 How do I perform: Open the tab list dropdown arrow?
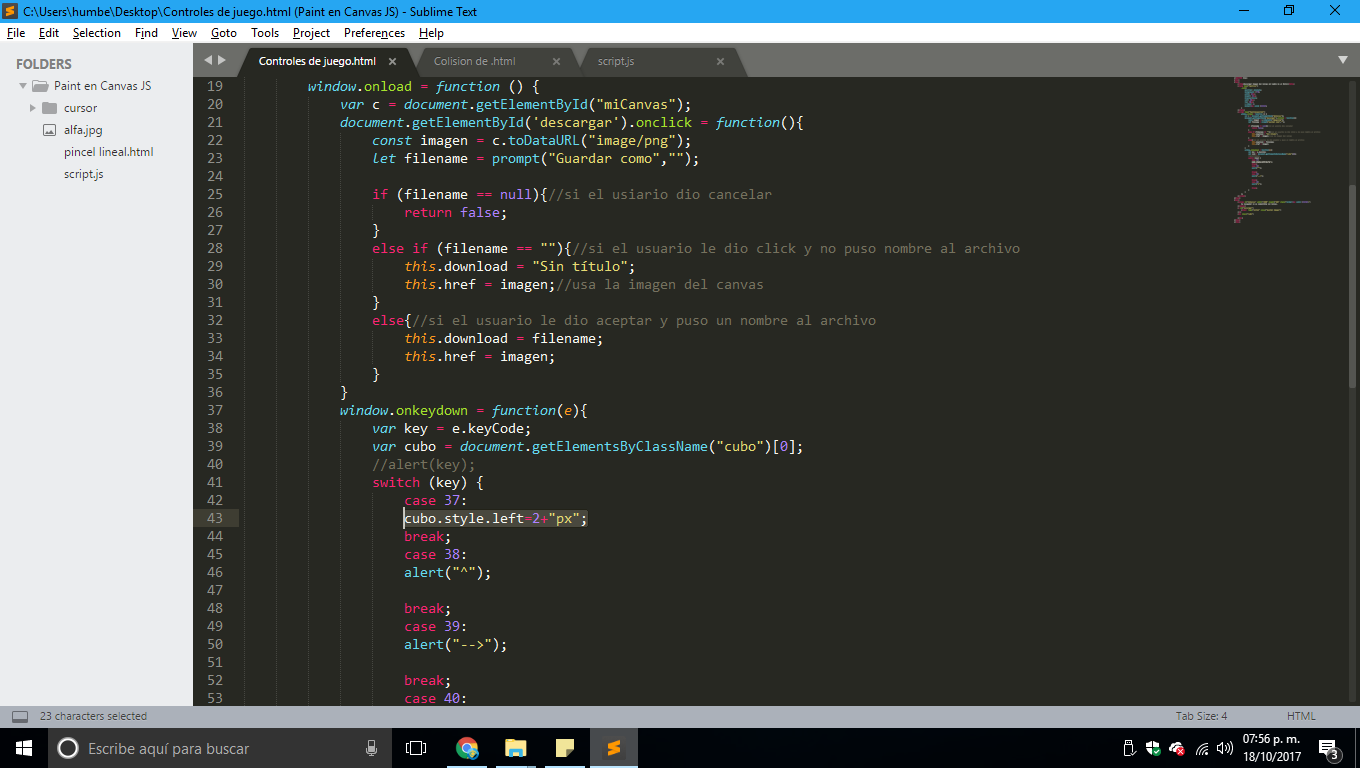point(1342,60)
